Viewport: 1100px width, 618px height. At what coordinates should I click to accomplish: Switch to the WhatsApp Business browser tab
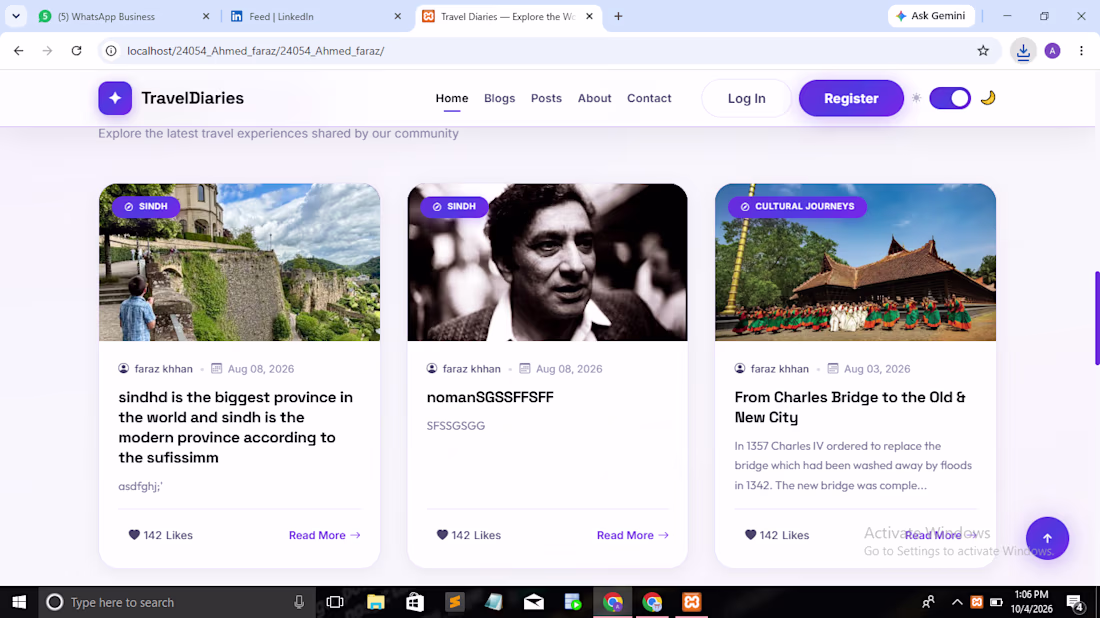pyautogui.click(x=123, y=16)
